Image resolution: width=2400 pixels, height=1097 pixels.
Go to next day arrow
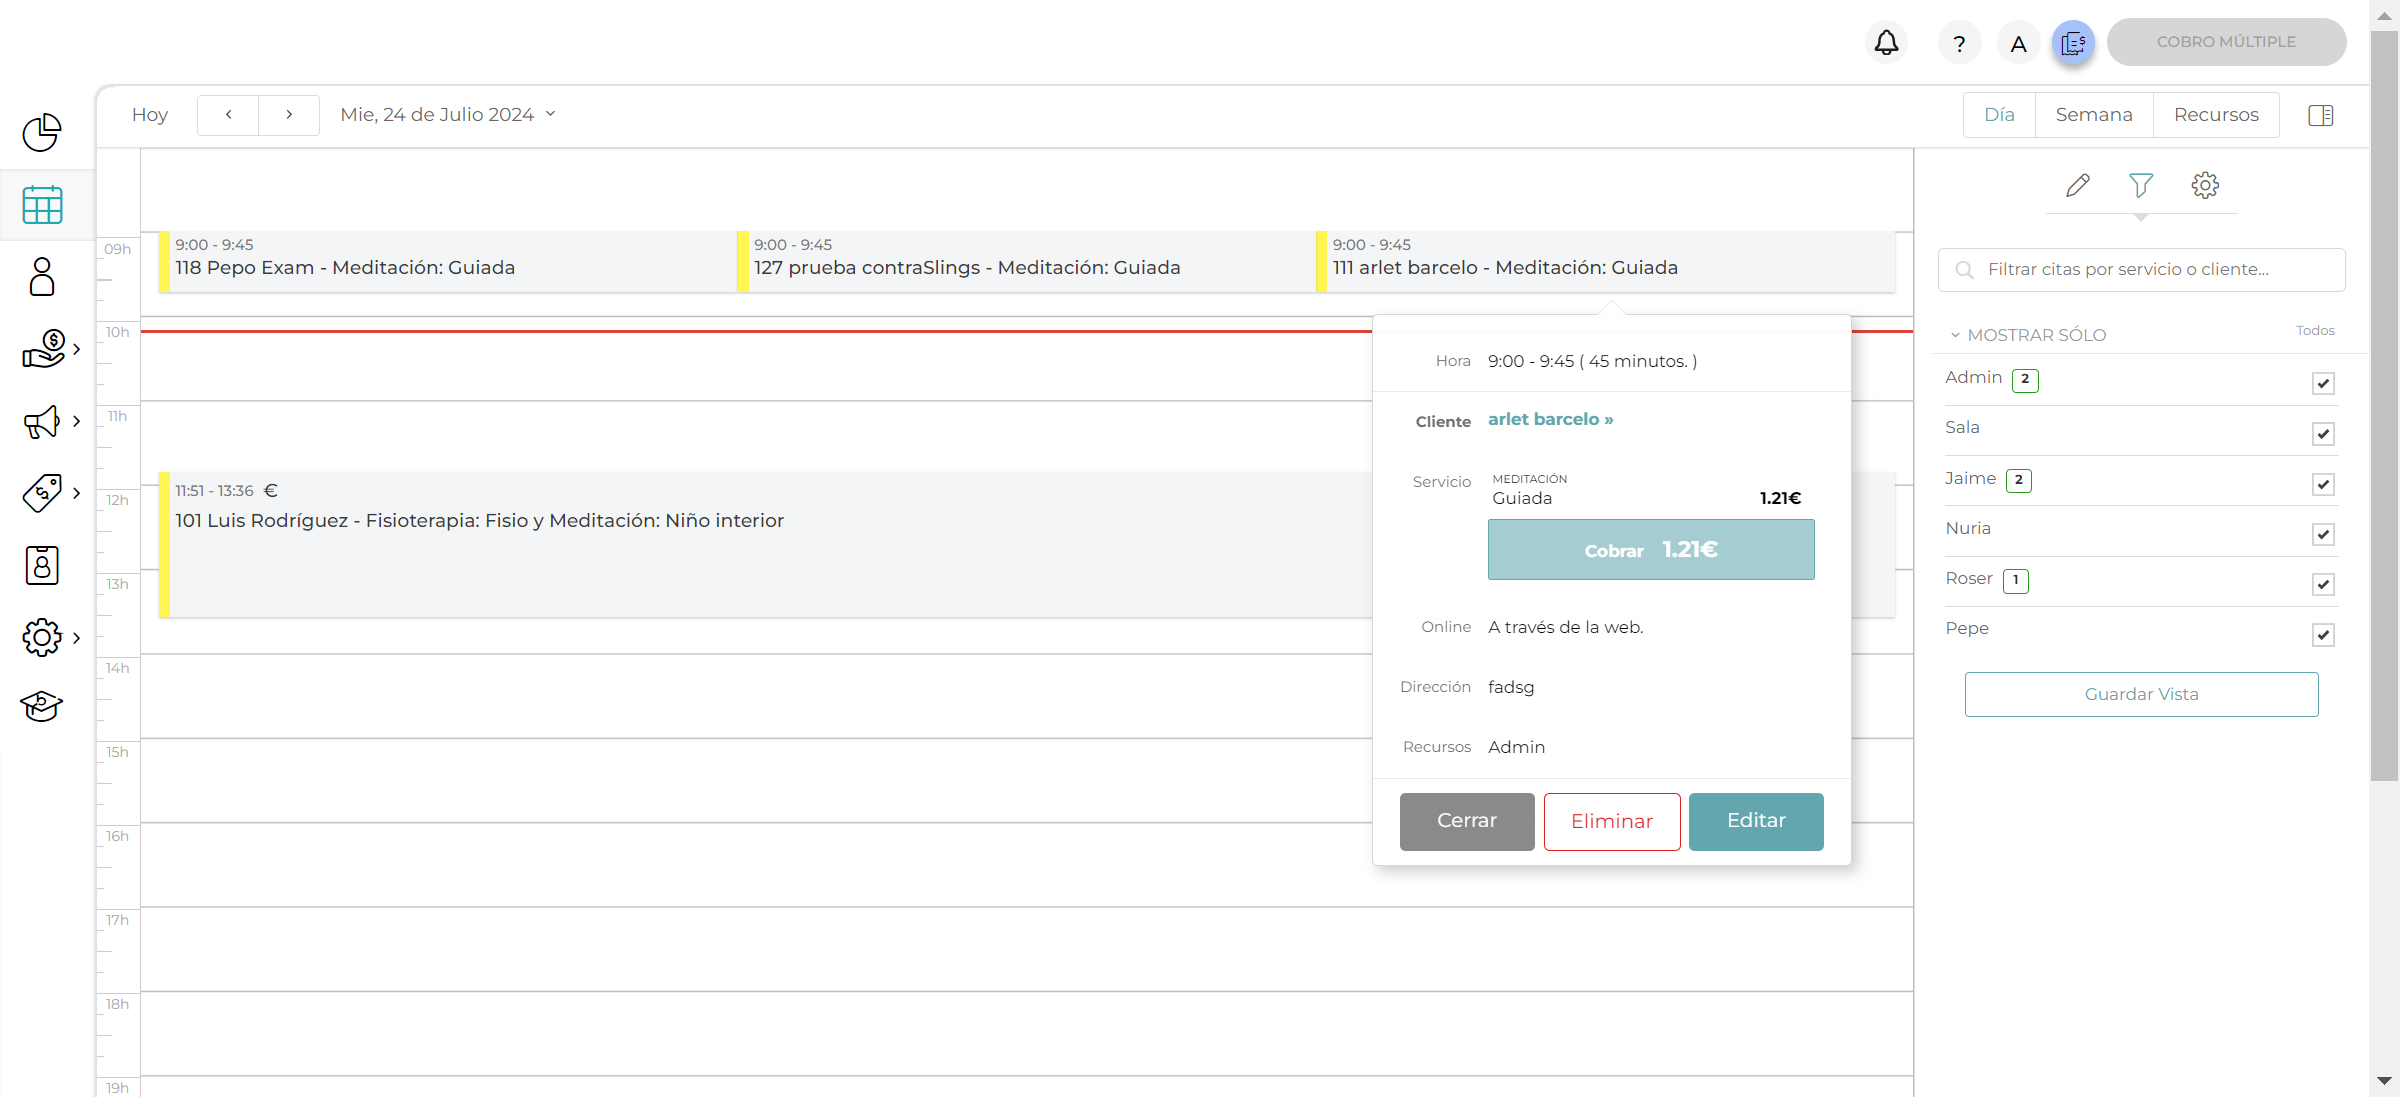point(289,115)
